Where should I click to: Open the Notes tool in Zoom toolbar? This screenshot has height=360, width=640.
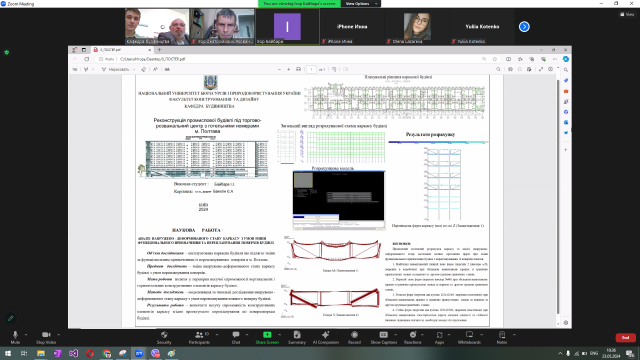[502, 337]
